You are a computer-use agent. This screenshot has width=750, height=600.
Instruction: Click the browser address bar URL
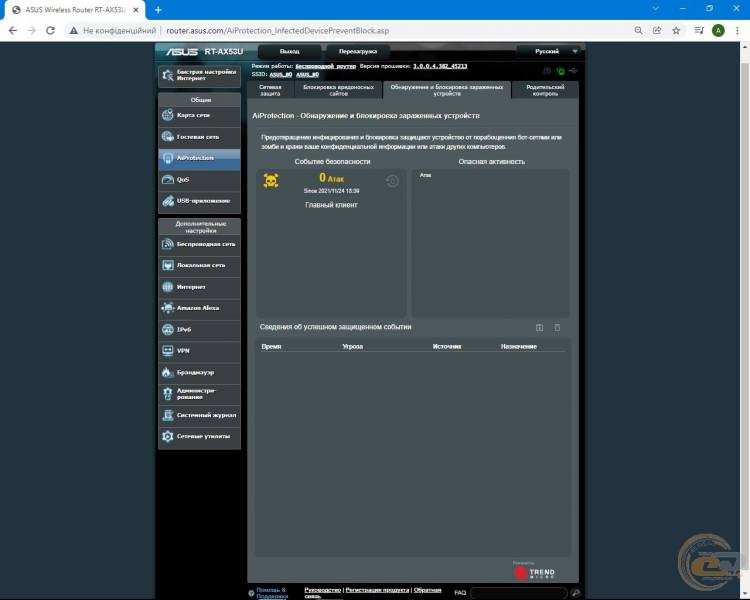tap(277, 31)
